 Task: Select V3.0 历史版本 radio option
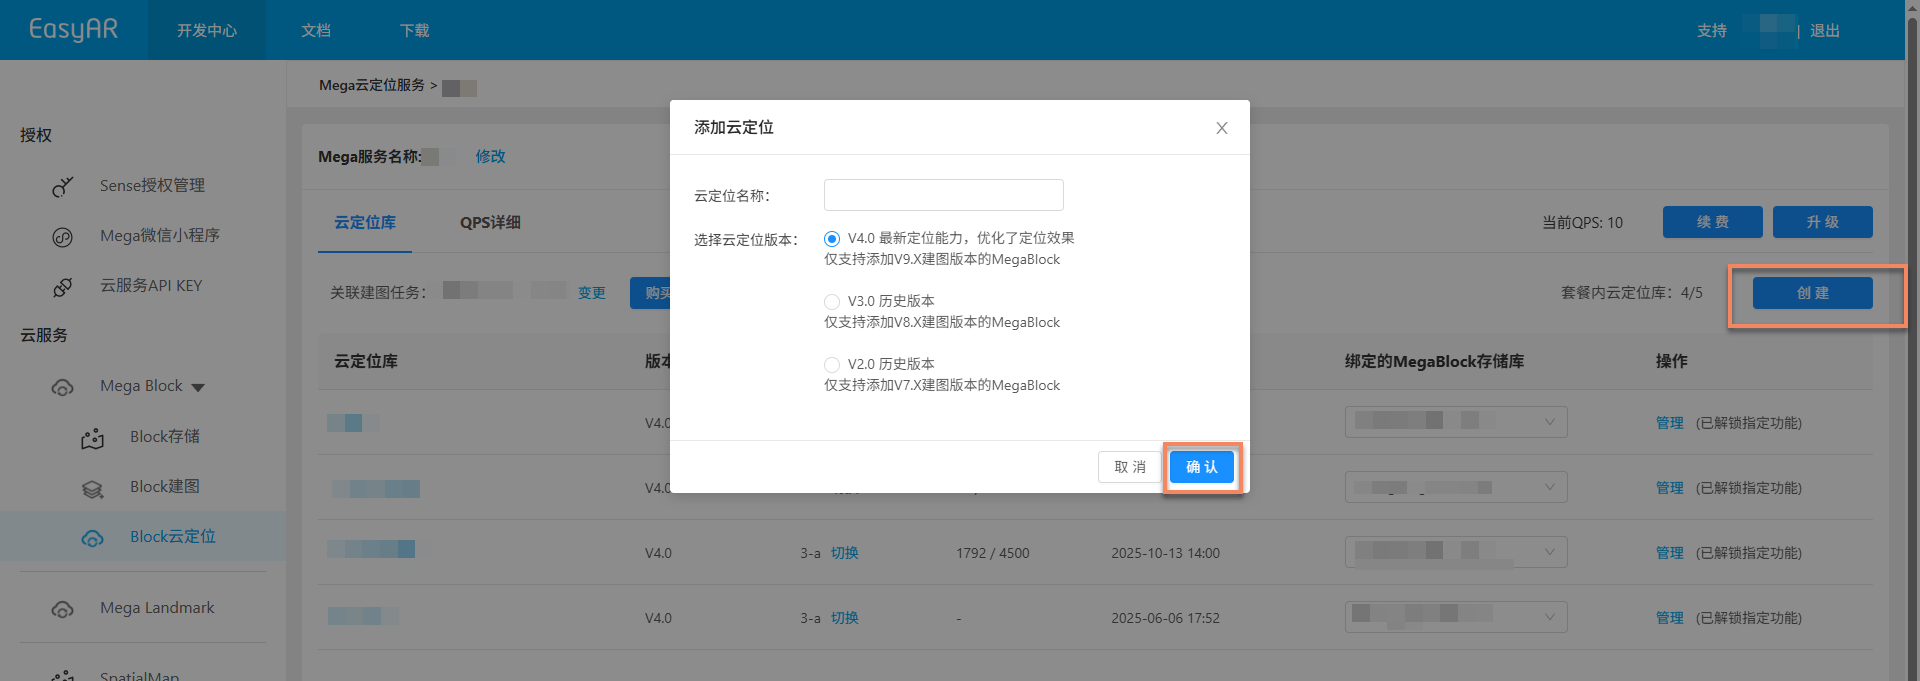[x=832, y=302]
